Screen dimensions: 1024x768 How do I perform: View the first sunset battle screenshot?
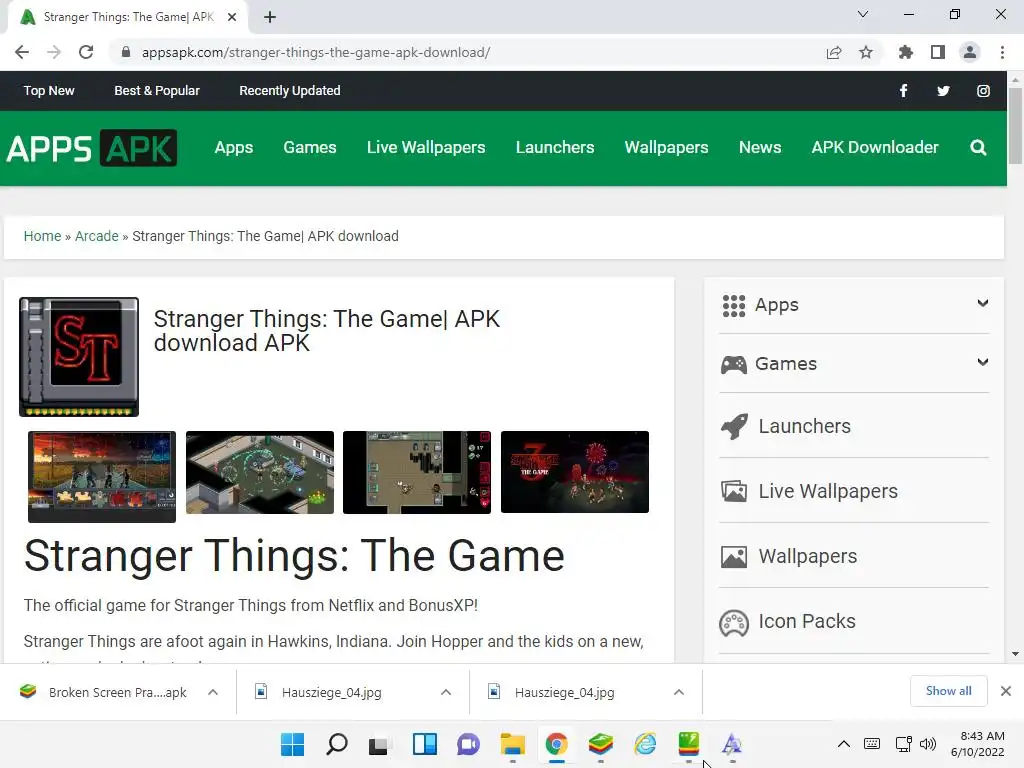pyautogui.click(x=102, y=476)
